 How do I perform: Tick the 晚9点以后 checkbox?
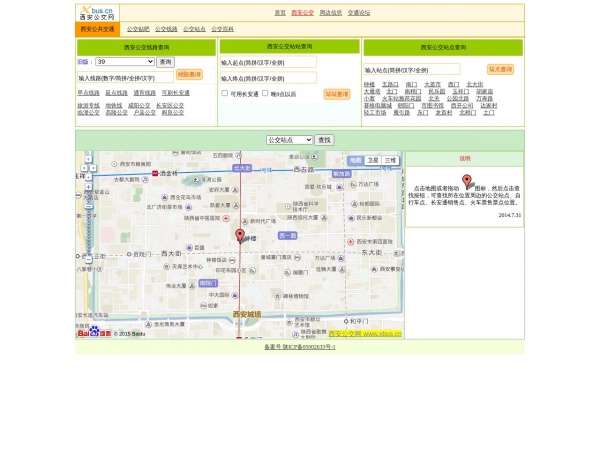coord(266,94)
